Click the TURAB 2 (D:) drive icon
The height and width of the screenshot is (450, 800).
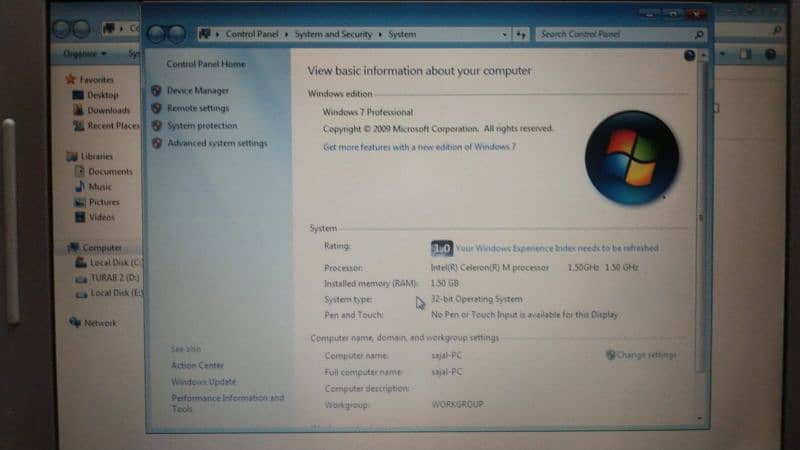pyautogui.click(x=81, y=278)
